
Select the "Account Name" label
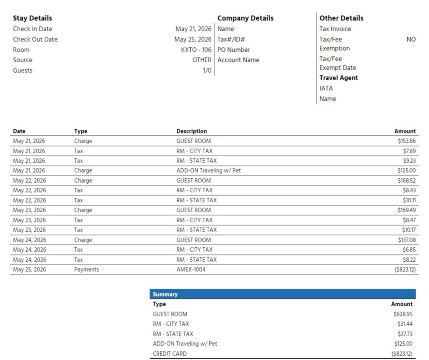coord(238,60)
